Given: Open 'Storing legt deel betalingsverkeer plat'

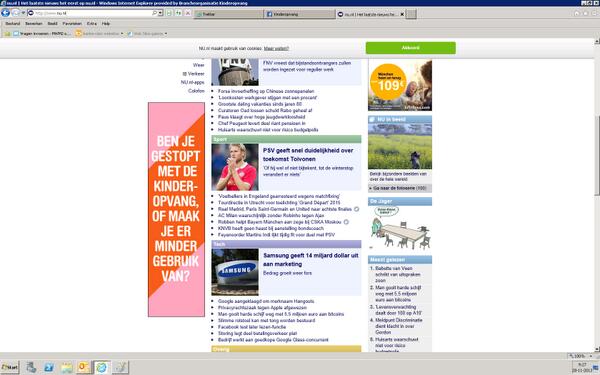Looking at the screenshot, I should pos(257,333).
